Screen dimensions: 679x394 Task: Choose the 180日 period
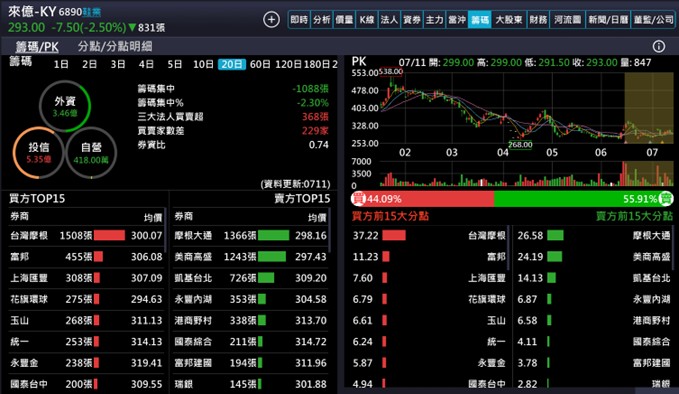(x=317, y=65)
